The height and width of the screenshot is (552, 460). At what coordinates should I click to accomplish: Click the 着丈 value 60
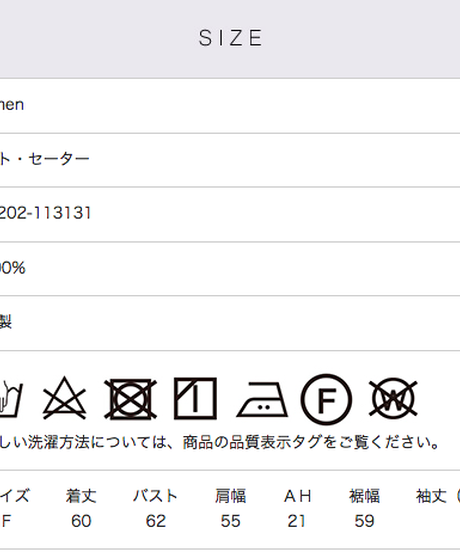pos(81,521)
